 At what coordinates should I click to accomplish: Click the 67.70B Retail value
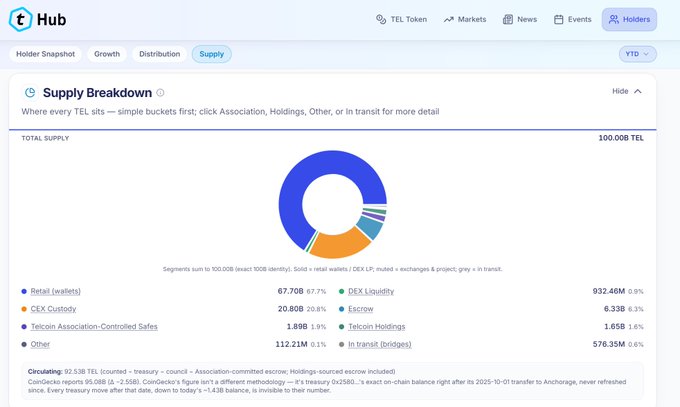coord(291,291)
